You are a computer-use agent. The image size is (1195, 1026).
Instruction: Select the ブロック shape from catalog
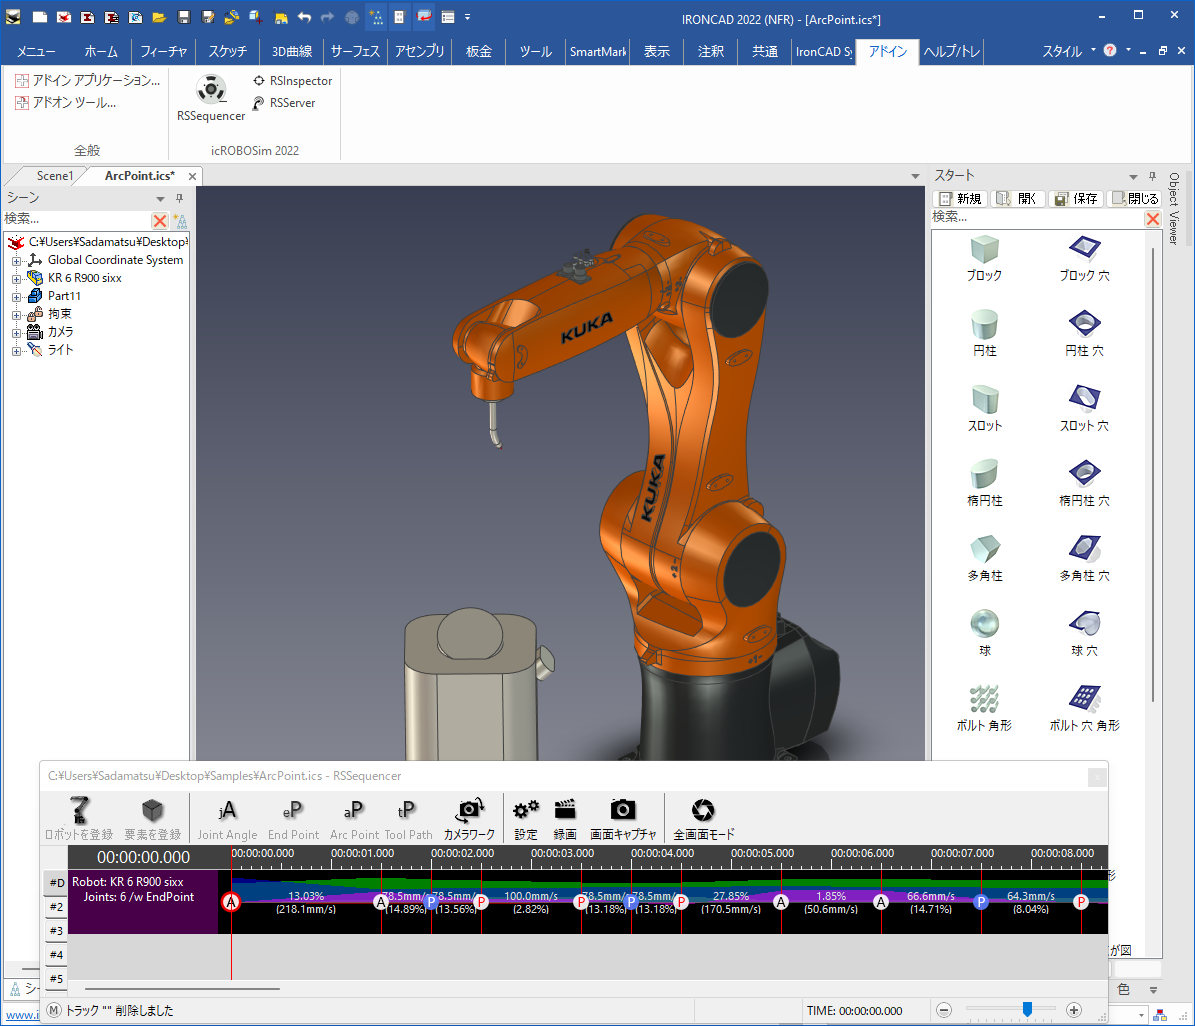click(985, 258)
